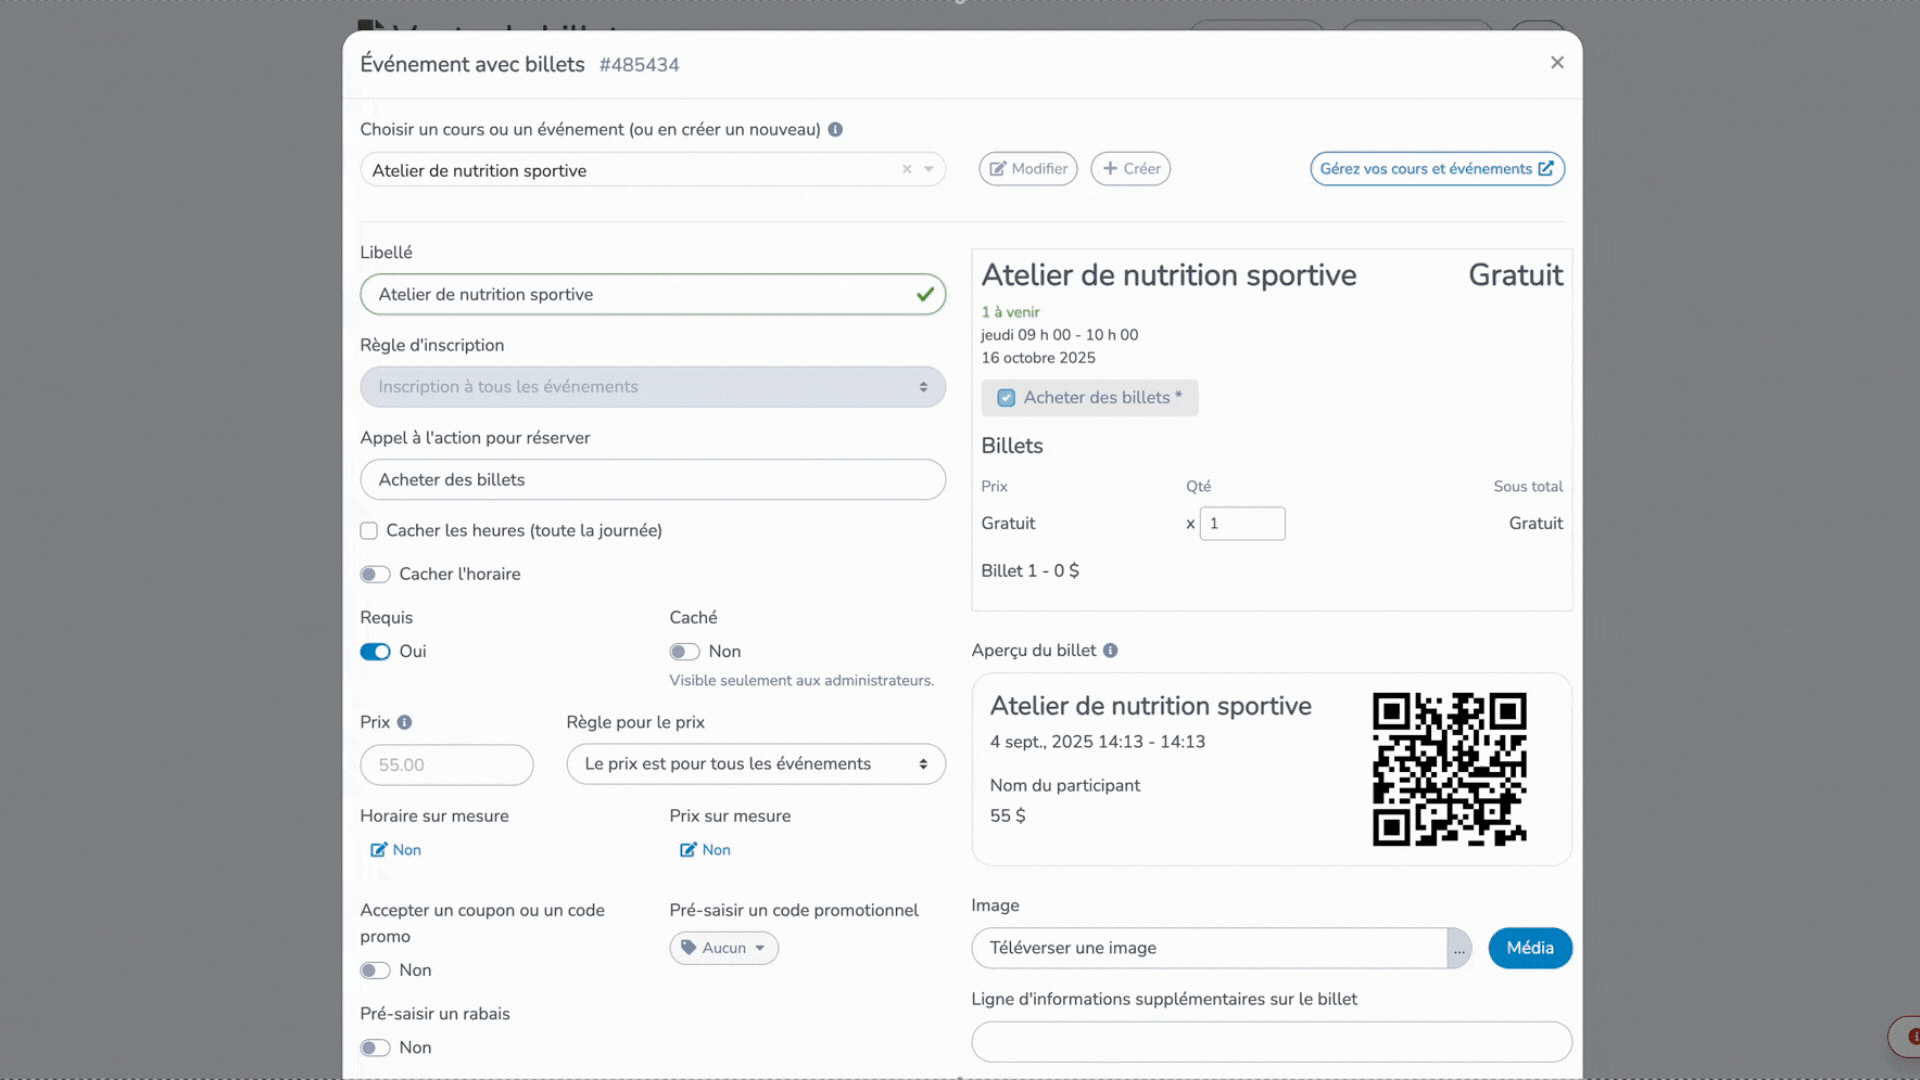Toggle the Caché switch
Image resolution: width=1920 pixels, height=1080 pixels.
[685, 652]
